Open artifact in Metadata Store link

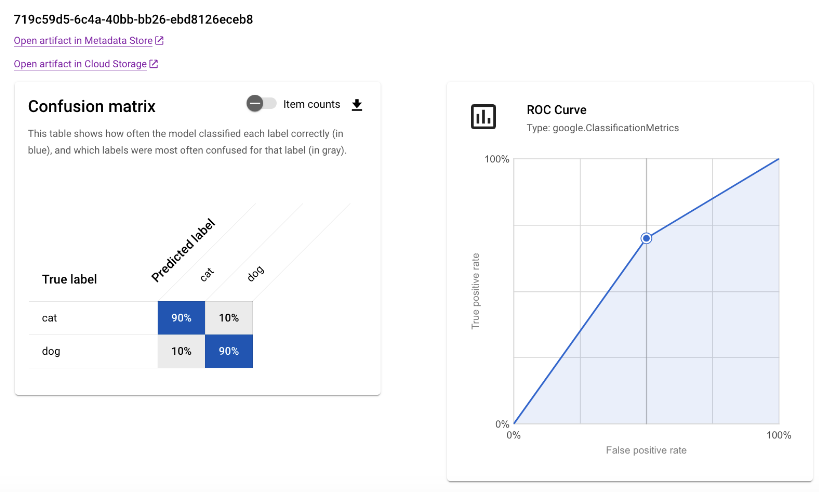[83, 41]
